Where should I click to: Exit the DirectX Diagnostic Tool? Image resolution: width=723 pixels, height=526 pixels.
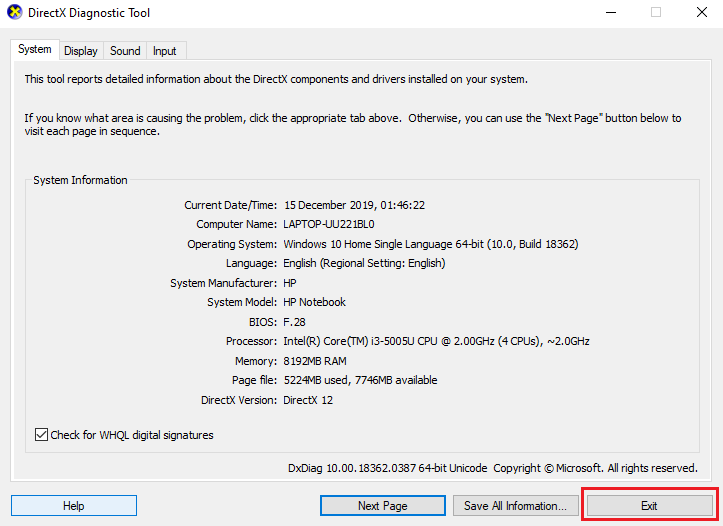tap(649, 506)
